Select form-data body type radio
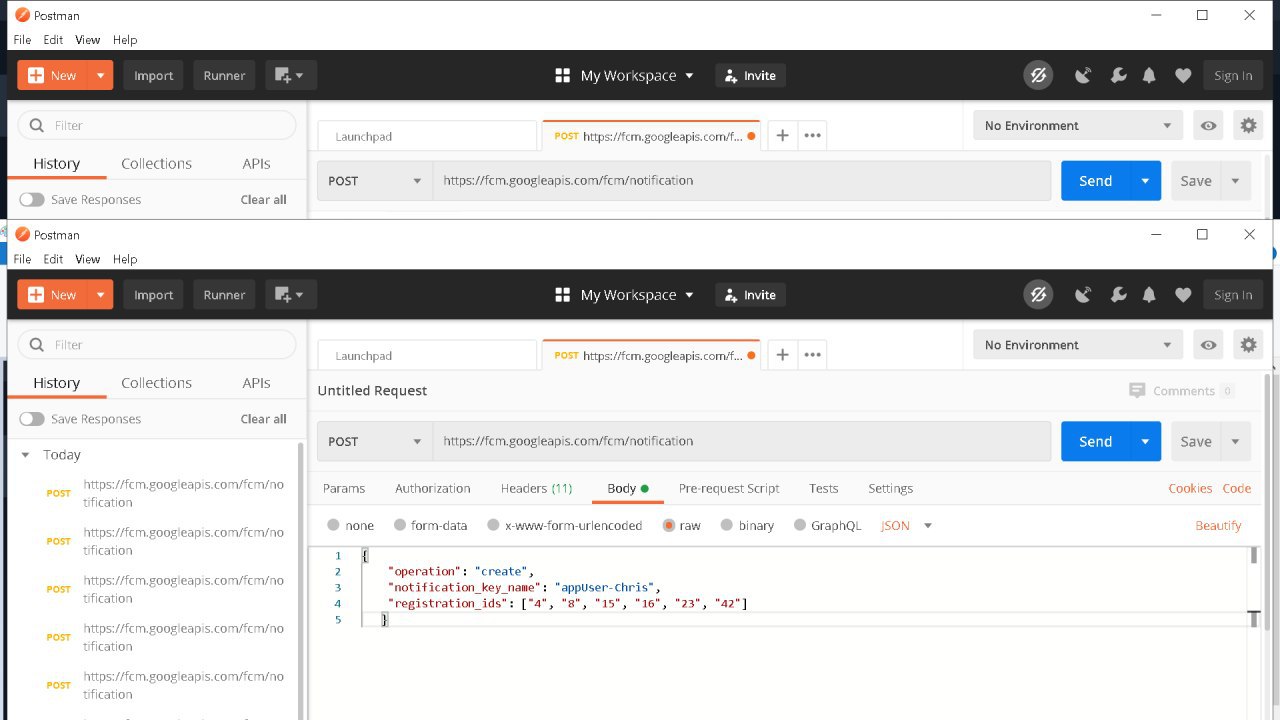The width and height of the screenshot is (1280, 720). (x=400, y=525)
